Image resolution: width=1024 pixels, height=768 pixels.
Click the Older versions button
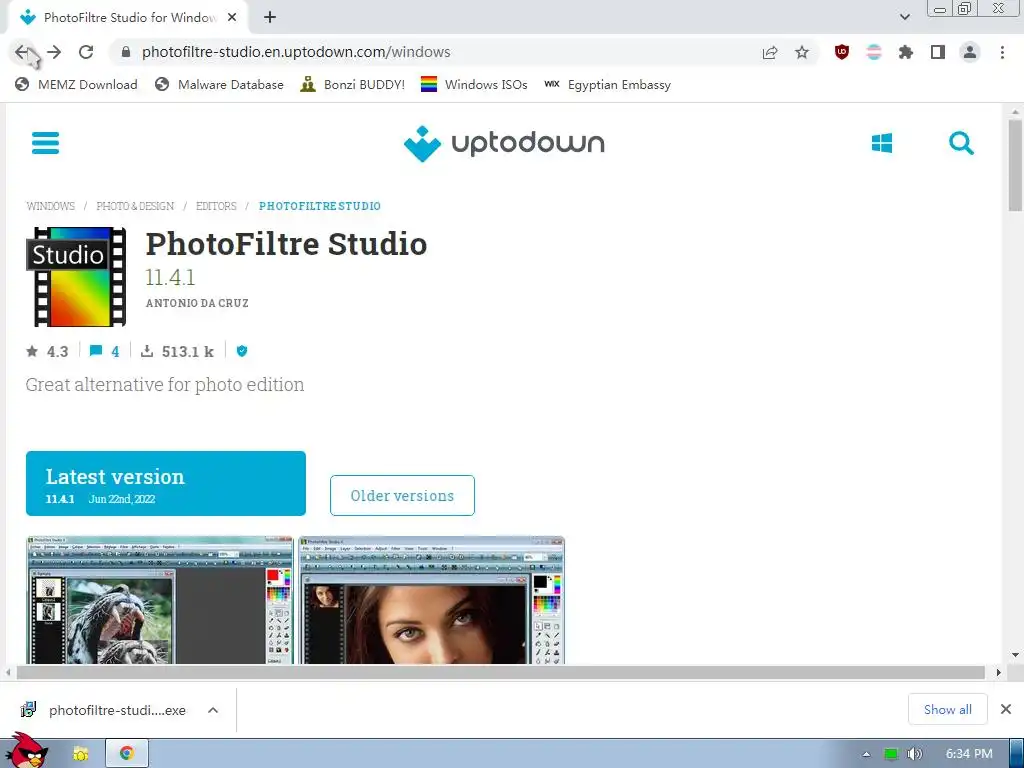pos(402,496)
